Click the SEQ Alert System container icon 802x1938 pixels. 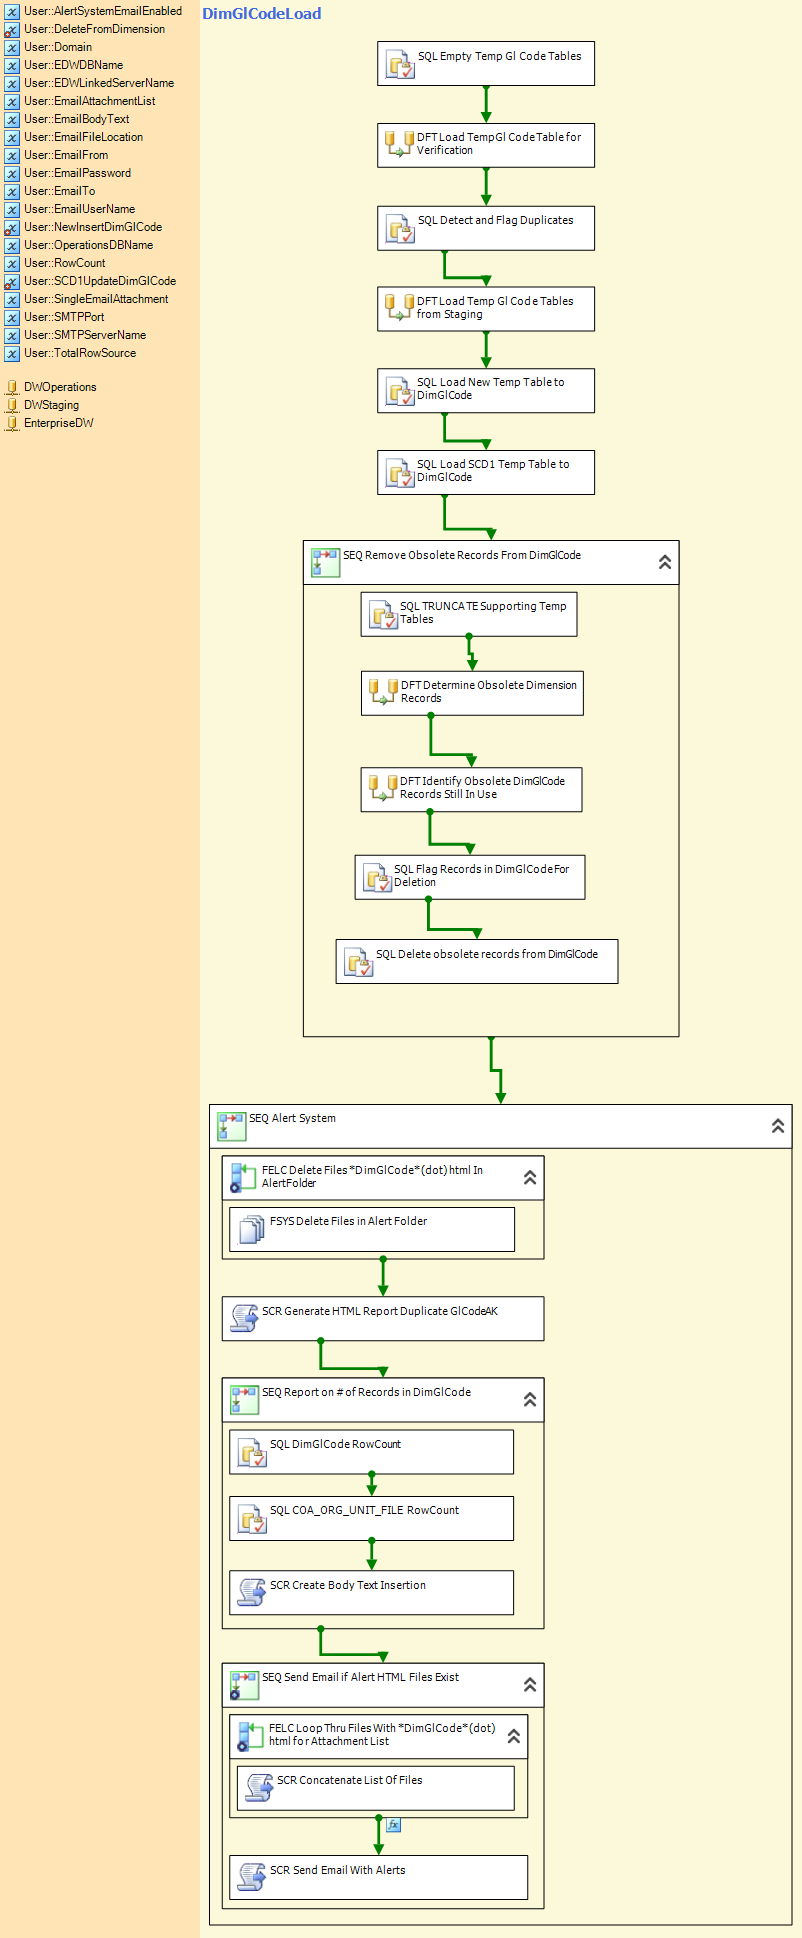[x=232, y=1126]
